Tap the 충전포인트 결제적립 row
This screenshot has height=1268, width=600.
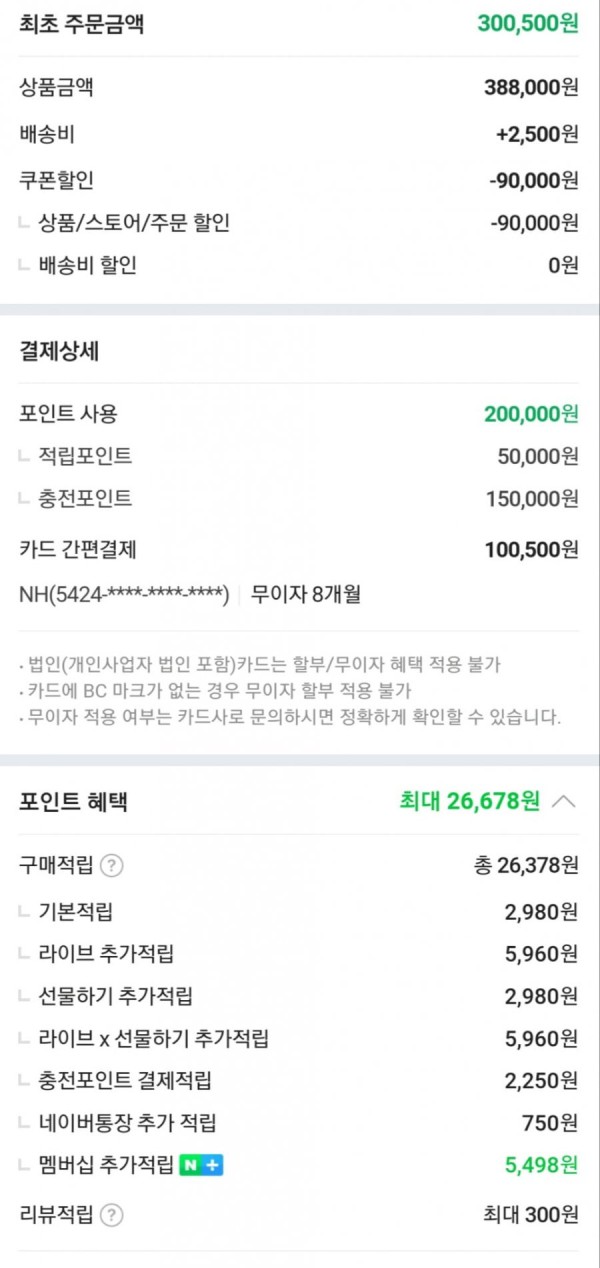pyautogui.click(x=299, y=1081)
